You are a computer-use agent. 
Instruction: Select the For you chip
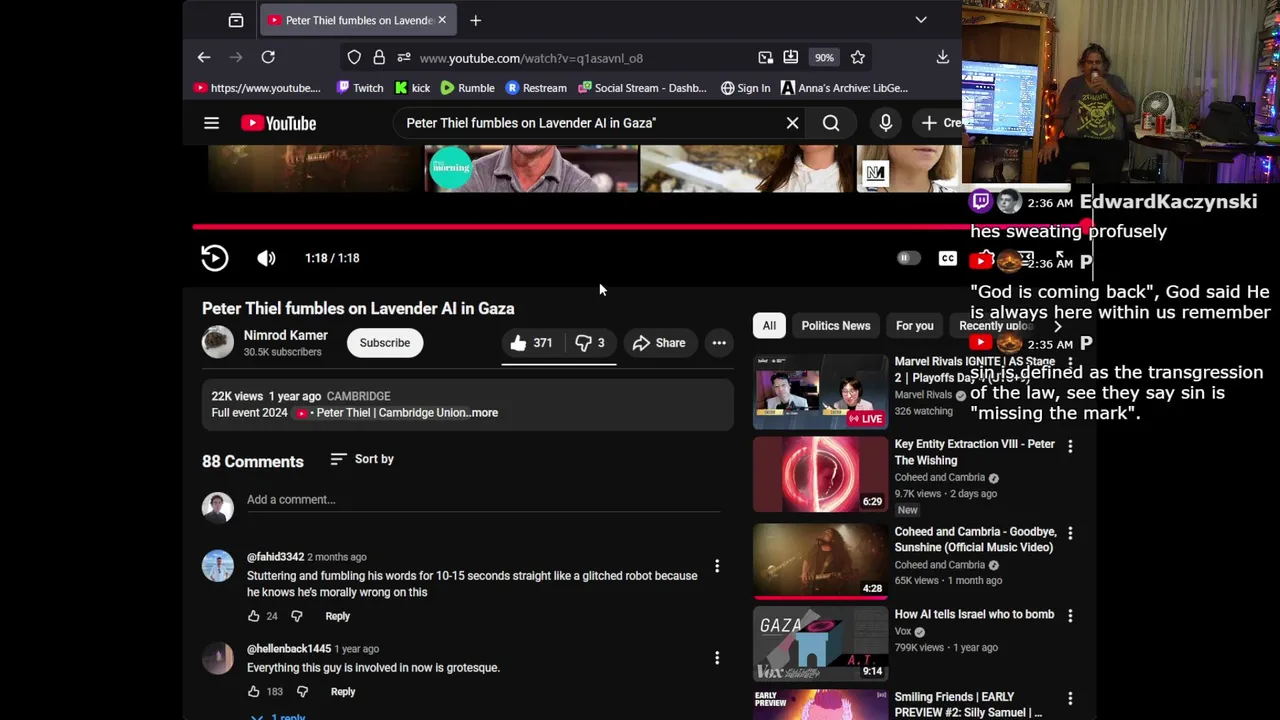tap(915, 325)
